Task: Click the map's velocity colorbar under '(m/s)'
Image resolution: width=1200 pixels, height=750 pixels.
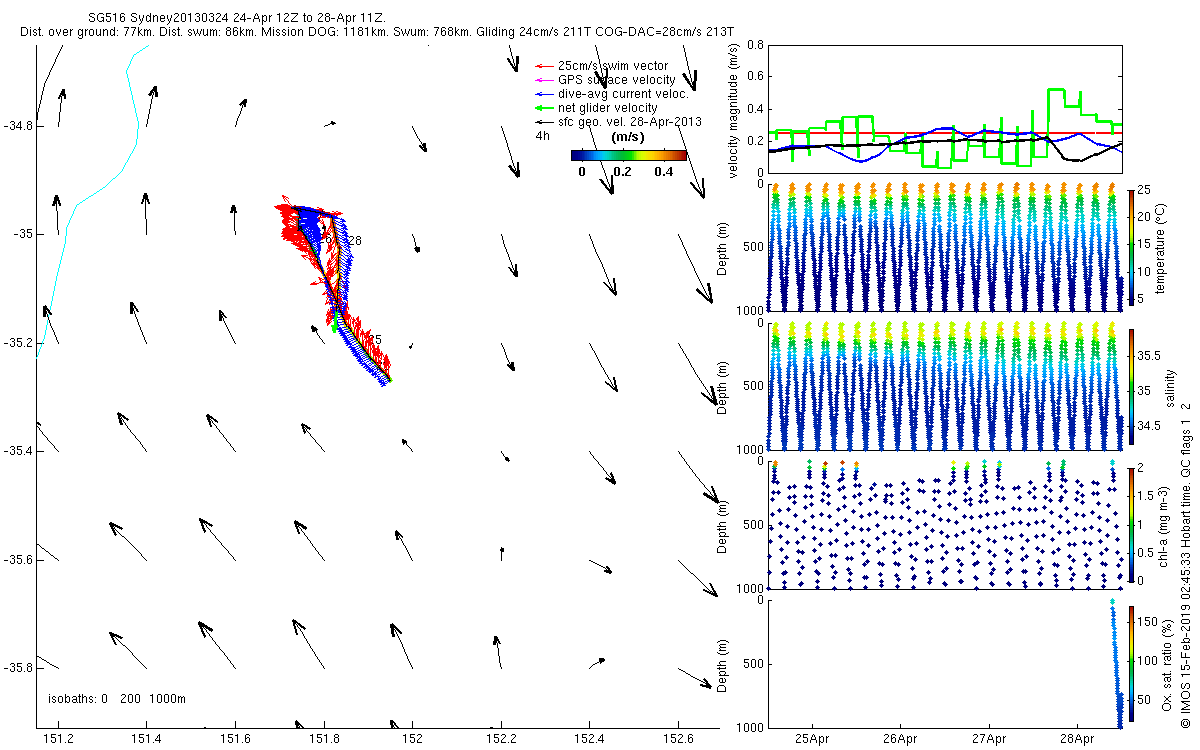Action: tap(629, 155)
